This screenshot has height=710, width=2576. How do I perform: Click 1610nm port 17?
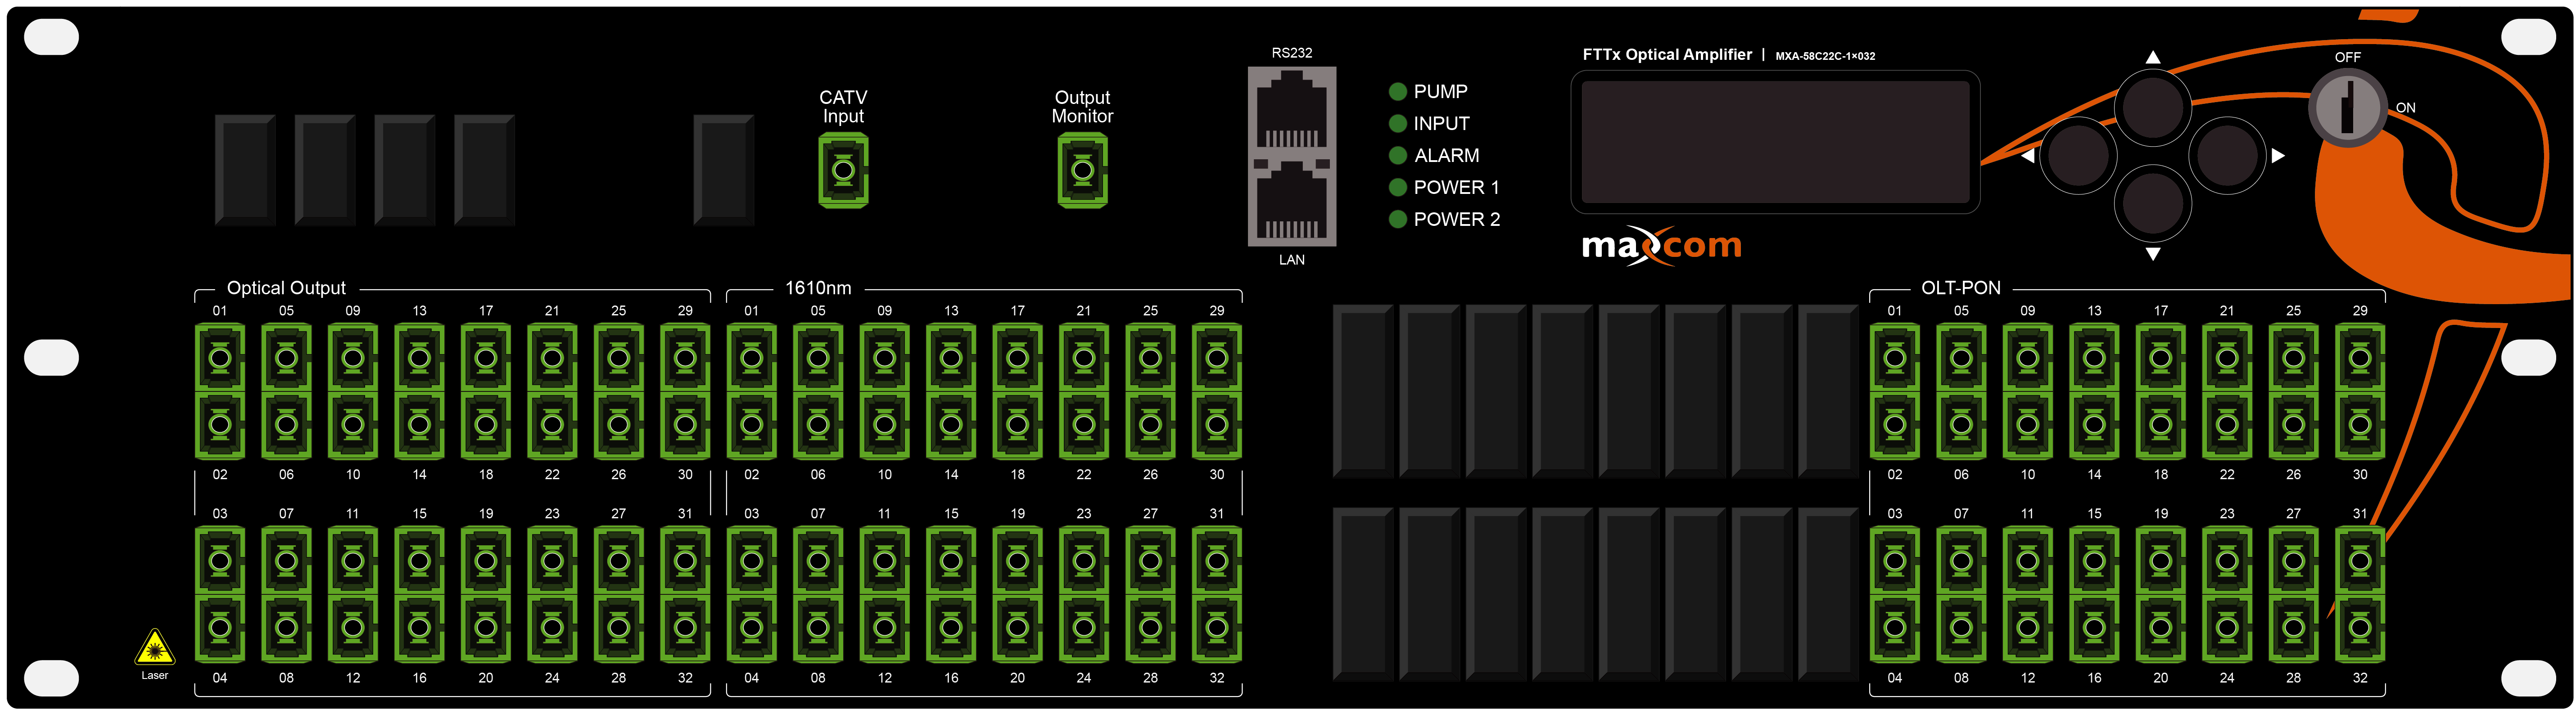pos(1017,357)
